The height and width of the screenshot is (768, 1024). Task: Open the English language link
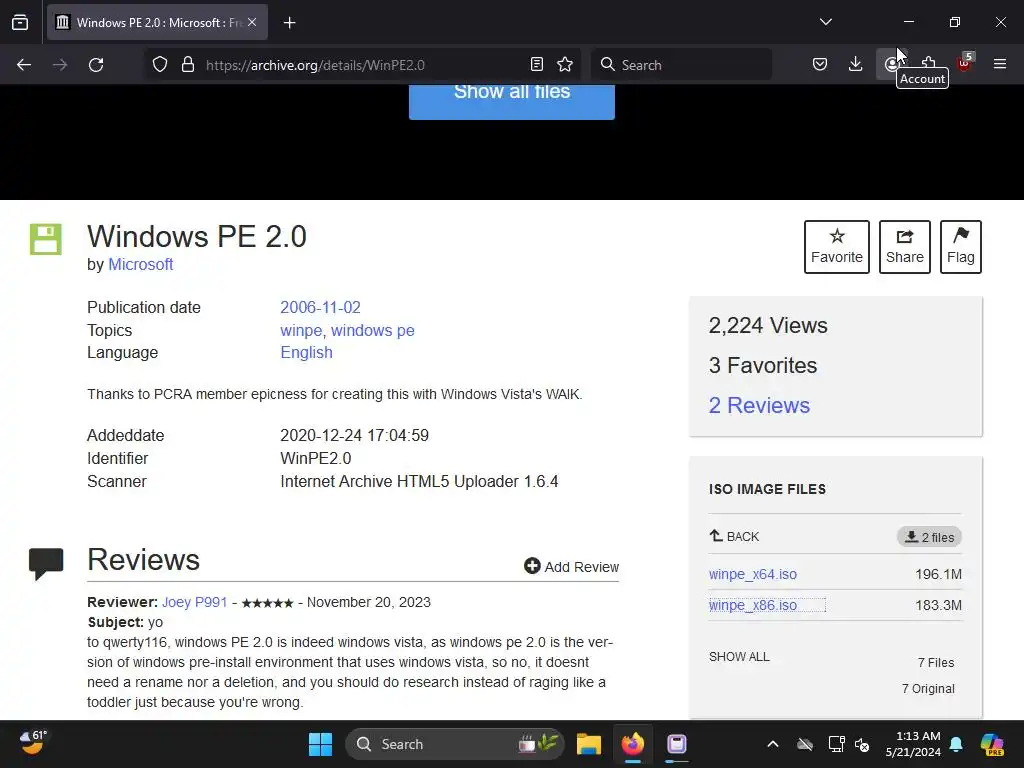pos(306,353)
